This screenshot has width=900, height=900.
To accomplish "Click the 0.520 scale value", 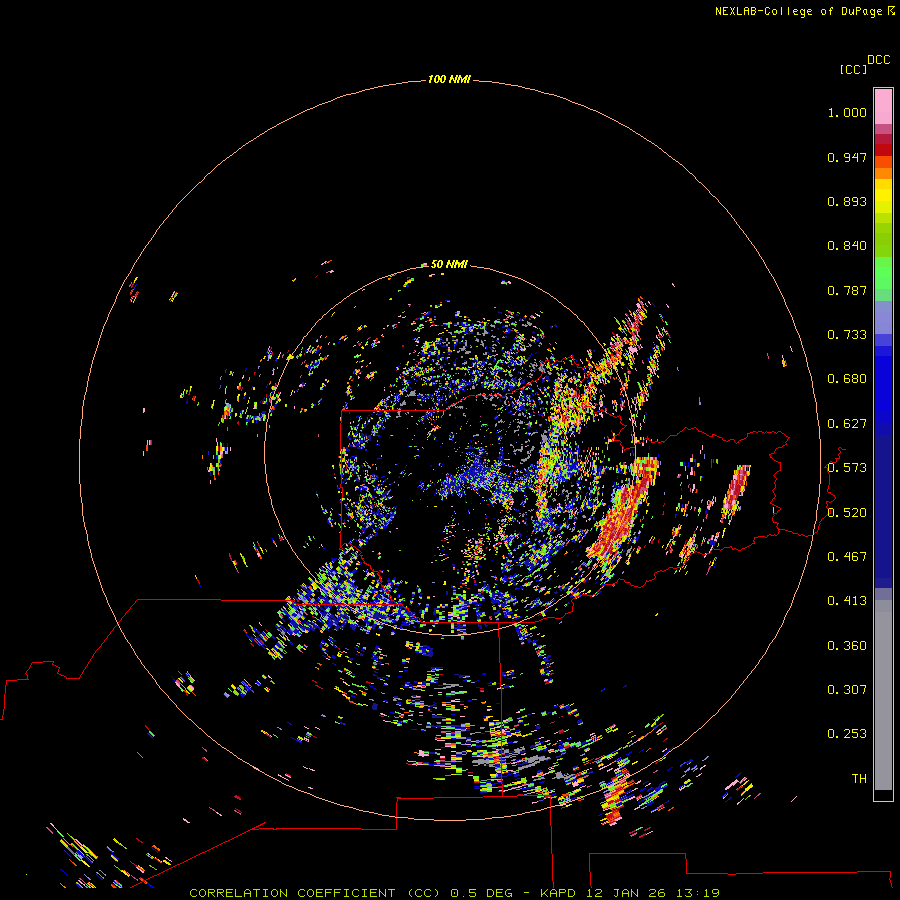I will click(847, 513).
